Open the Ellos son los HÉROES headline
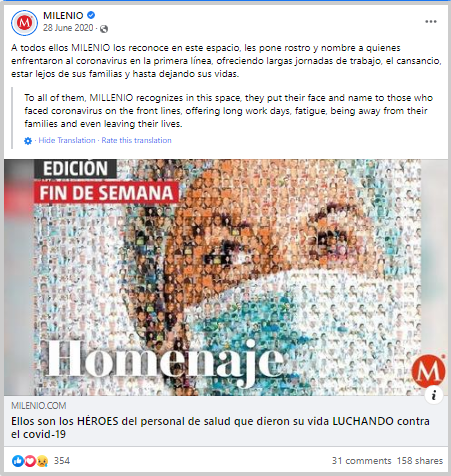The height and width of the screenshot is (476, 451). [x=220, y=428]
